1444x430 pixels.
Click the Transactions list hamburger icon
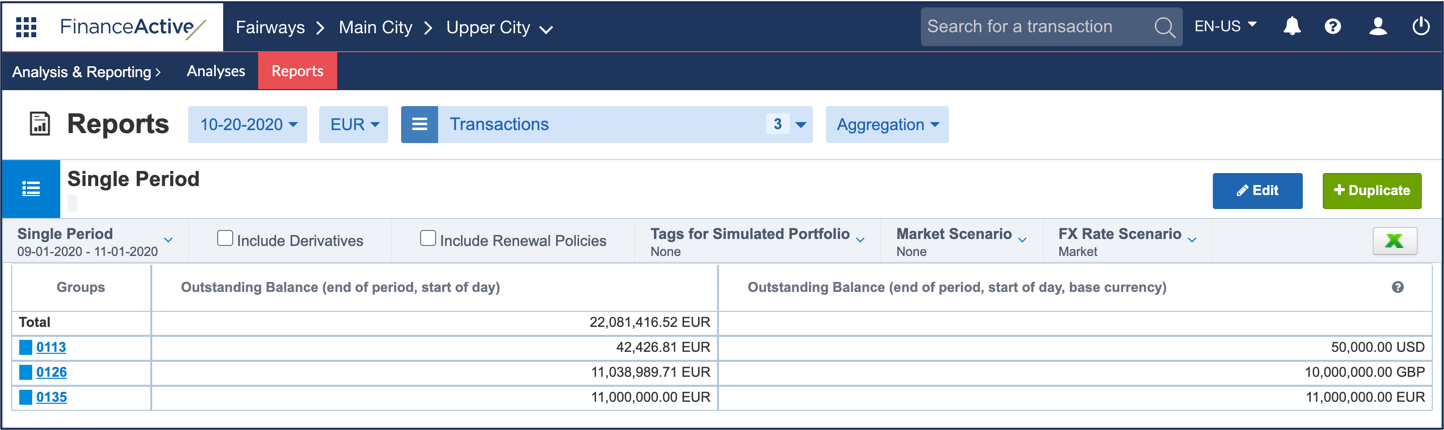tap(419, 124)
